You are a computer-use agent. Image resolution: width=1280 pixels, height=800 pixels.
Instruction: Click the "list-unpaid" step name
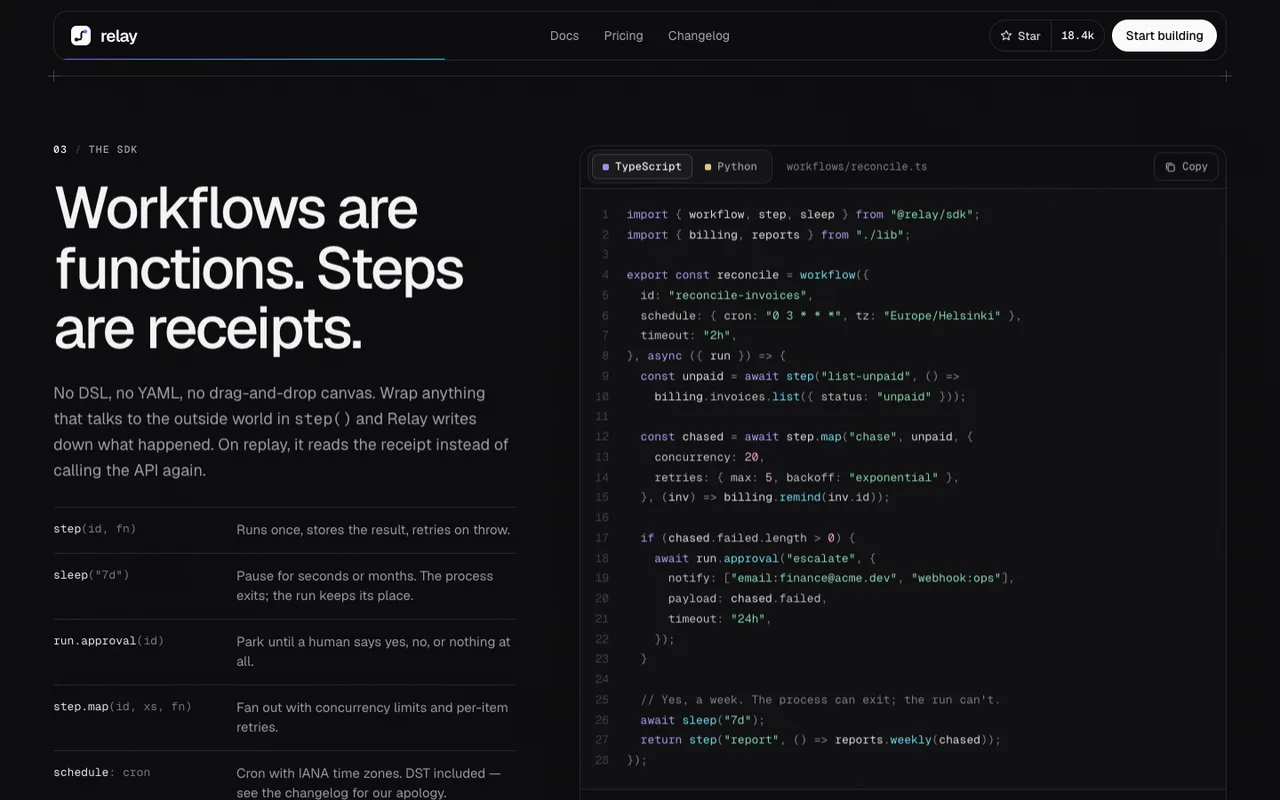tap(866, 376)
